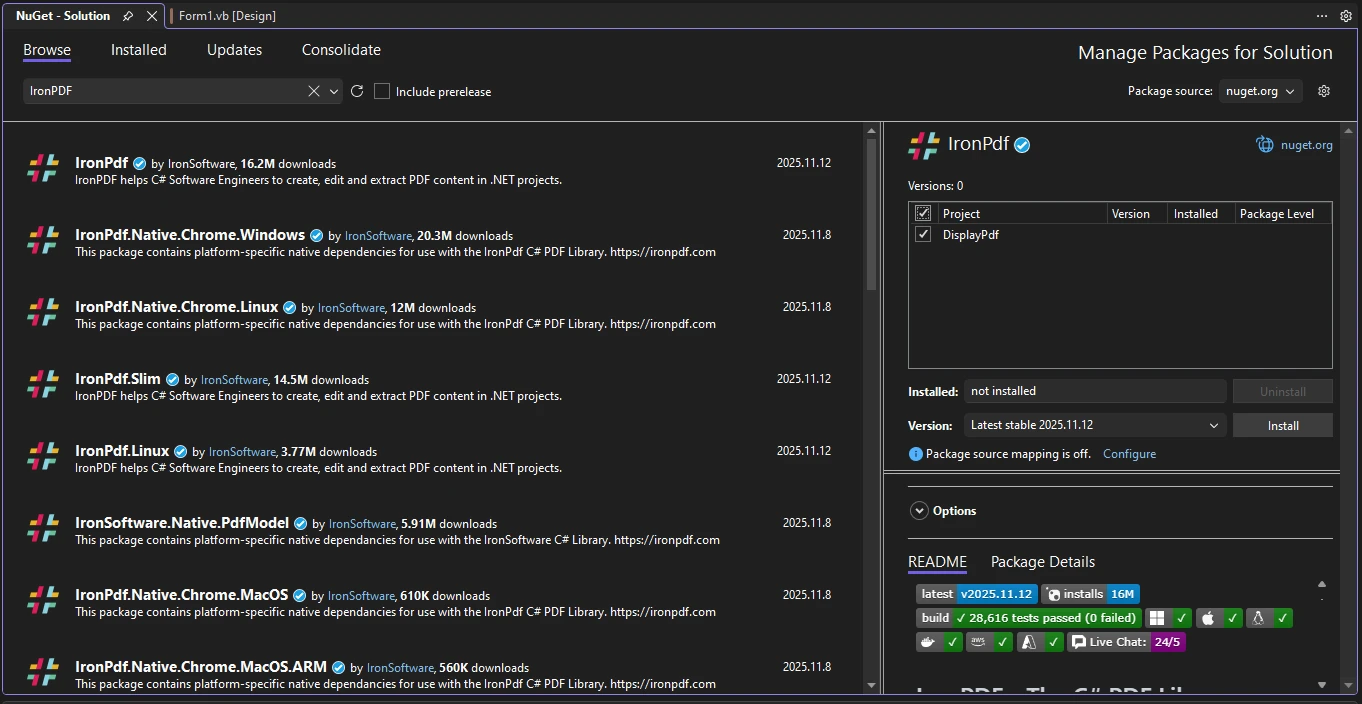Open NuGet package source settings gear icon
1362x704 pixels.
click(1324, 91)
